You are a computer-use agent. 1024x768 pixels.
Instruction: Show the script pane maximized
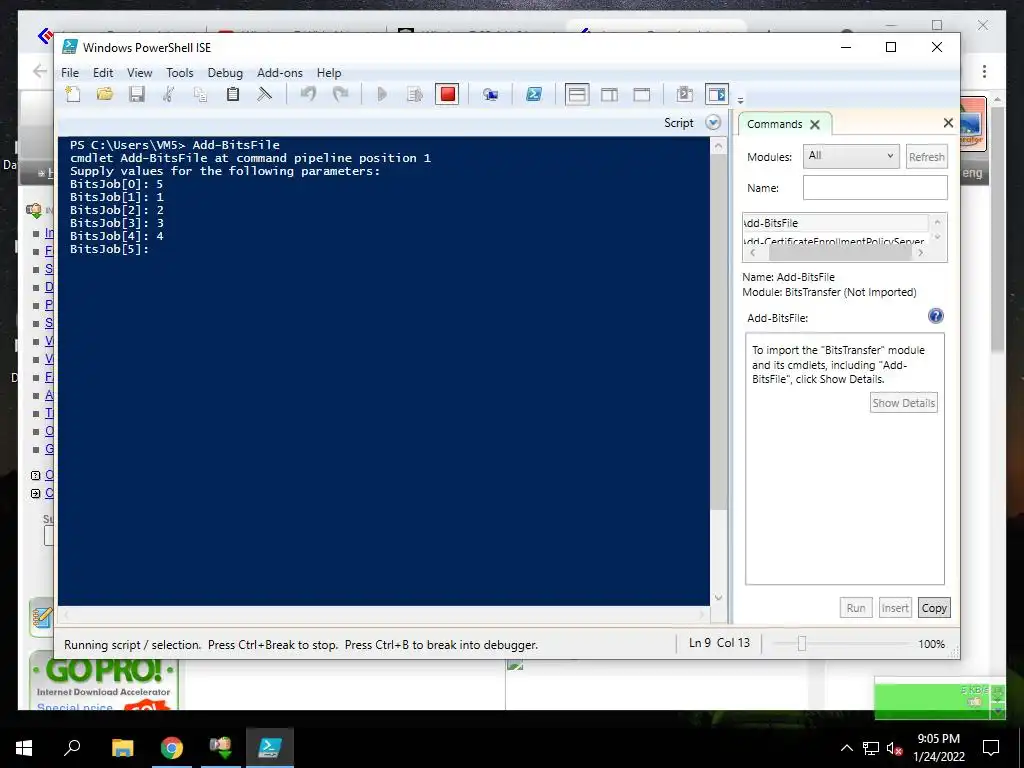coord(642,95)
